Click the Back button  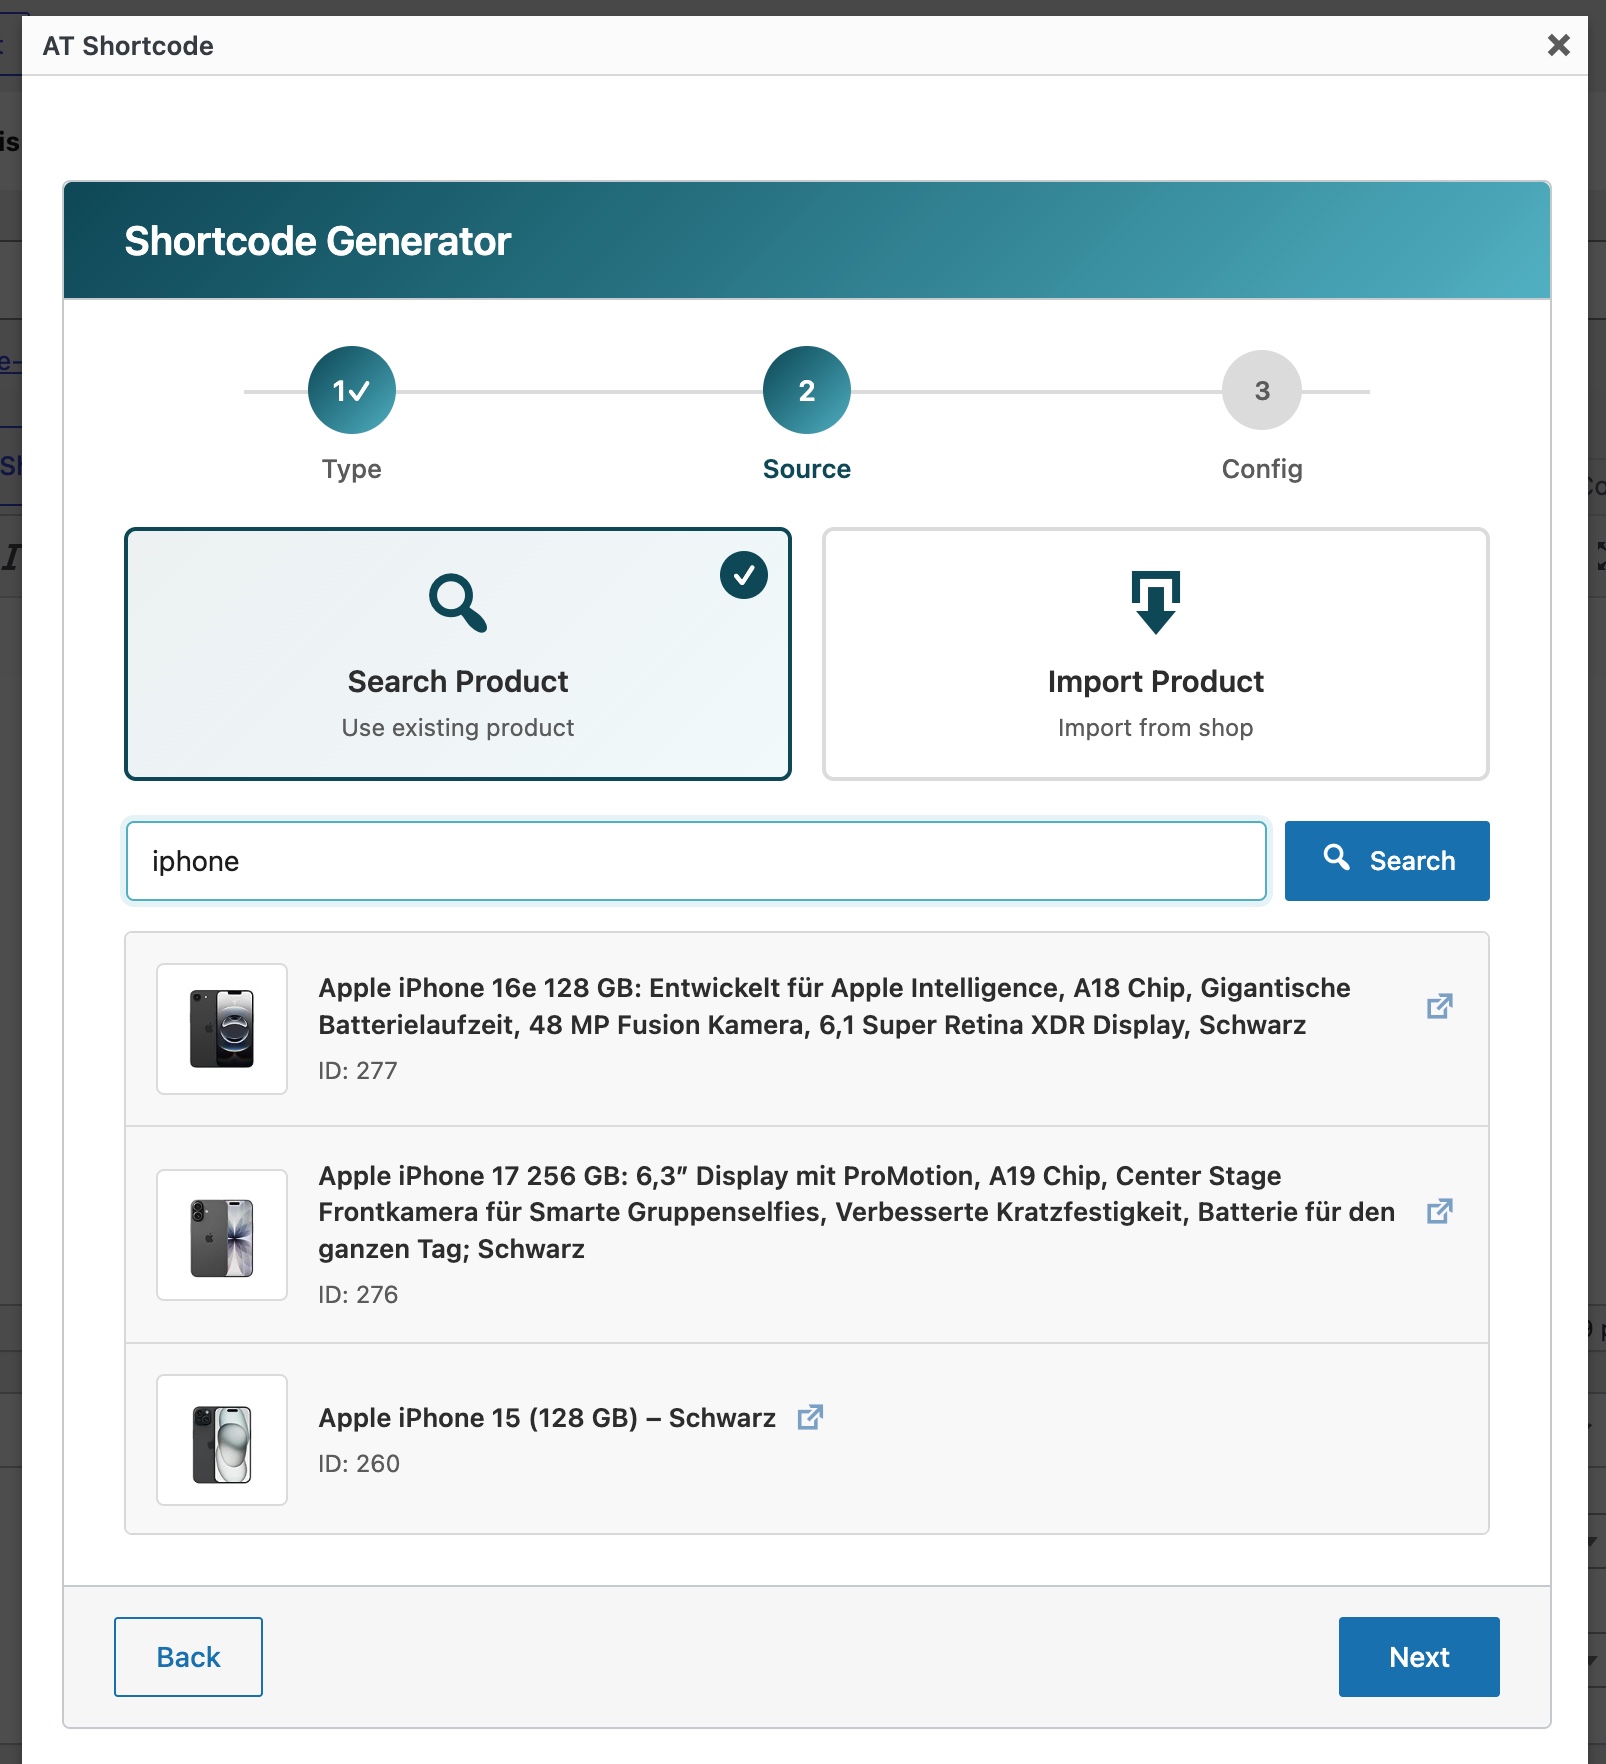(188, 1657)
